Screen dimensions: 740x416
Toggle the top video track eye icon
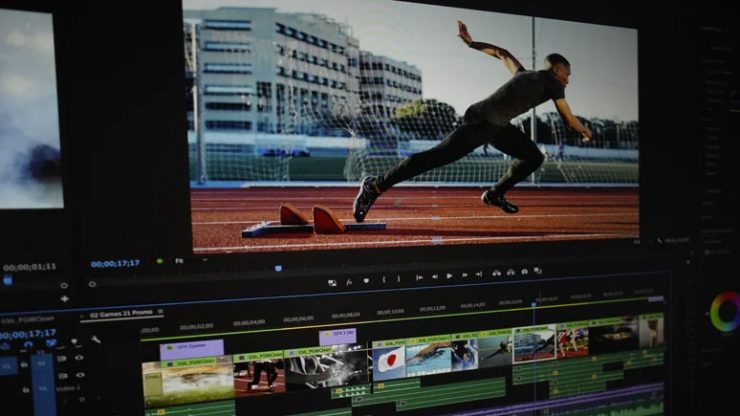[x=79, y=358]
